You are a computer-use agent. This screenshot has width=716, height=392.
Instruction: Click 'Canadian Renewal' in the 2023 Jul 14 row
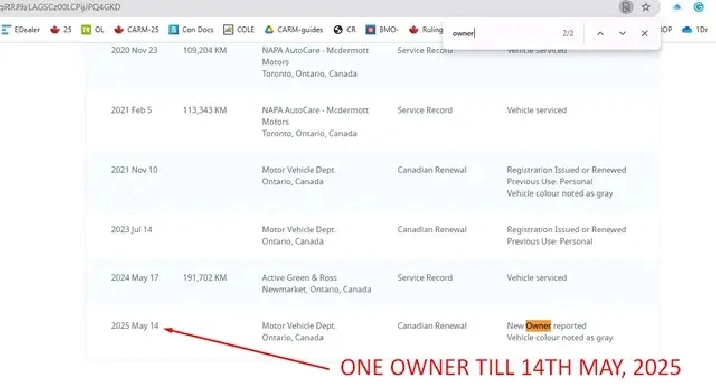[x=432, y=229]
